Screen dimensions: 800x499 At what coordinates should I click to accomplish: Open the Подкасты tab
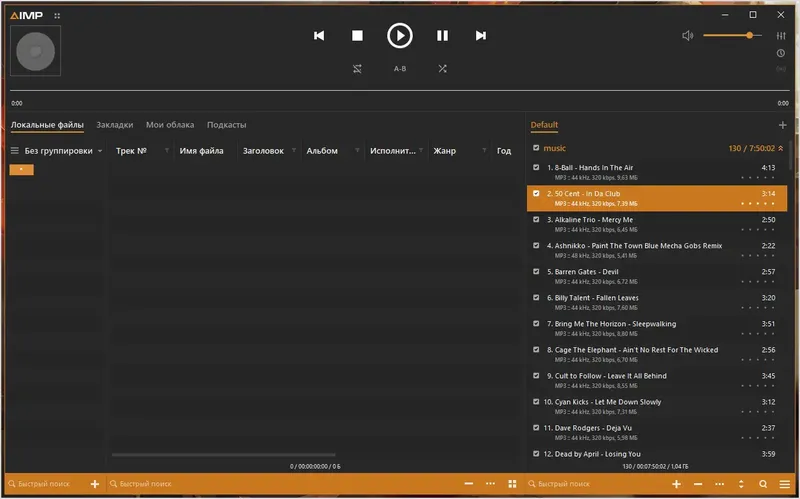pos(227,125)
